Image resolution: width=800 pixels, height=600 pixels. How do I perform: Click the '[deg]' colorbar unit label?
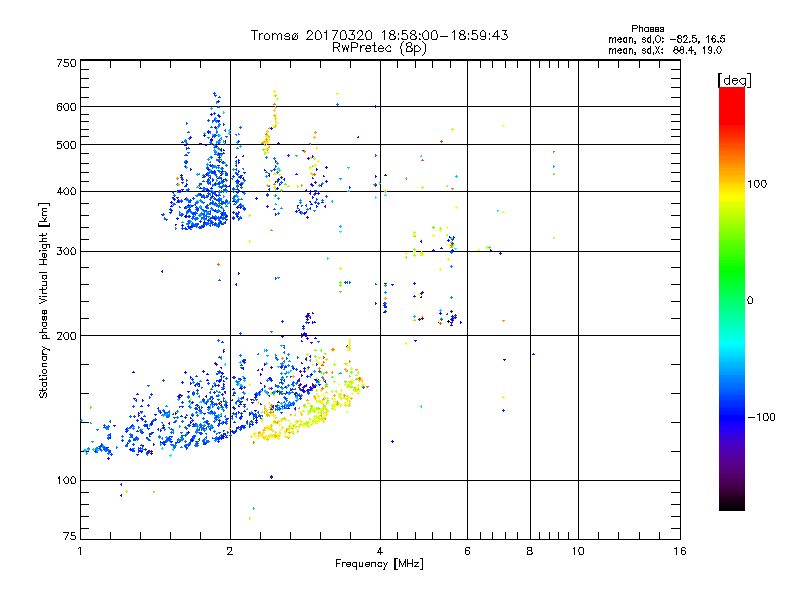point(734,80)
